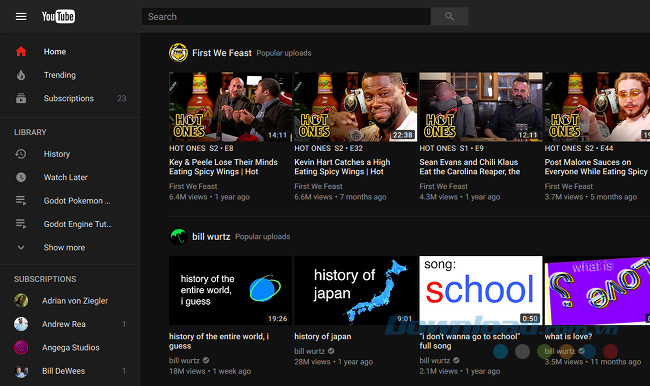This screenshot has width=650, height=386.
Task: Click title 'history of the entire world, i guess'
Action: pyautogui.click(x=219, y=341)
